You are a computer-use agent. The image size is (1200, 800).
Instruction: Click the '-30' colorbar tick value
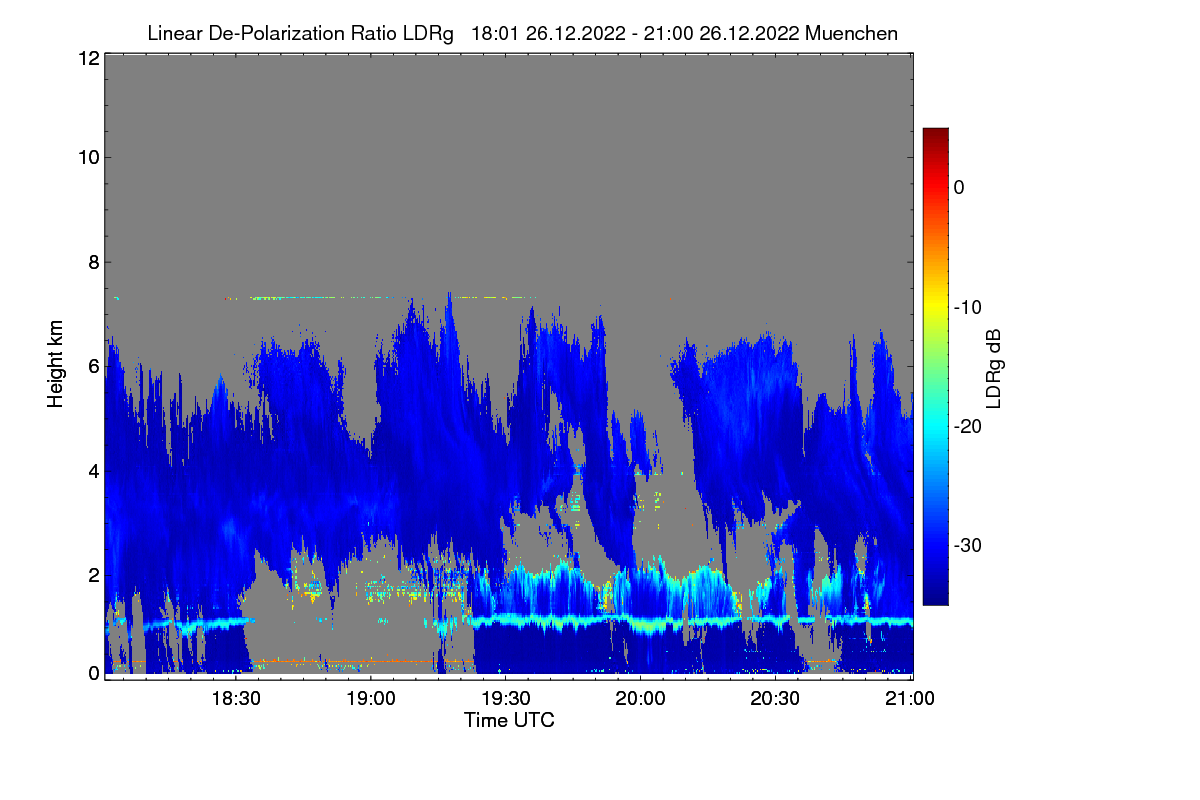tap(966, 545)
